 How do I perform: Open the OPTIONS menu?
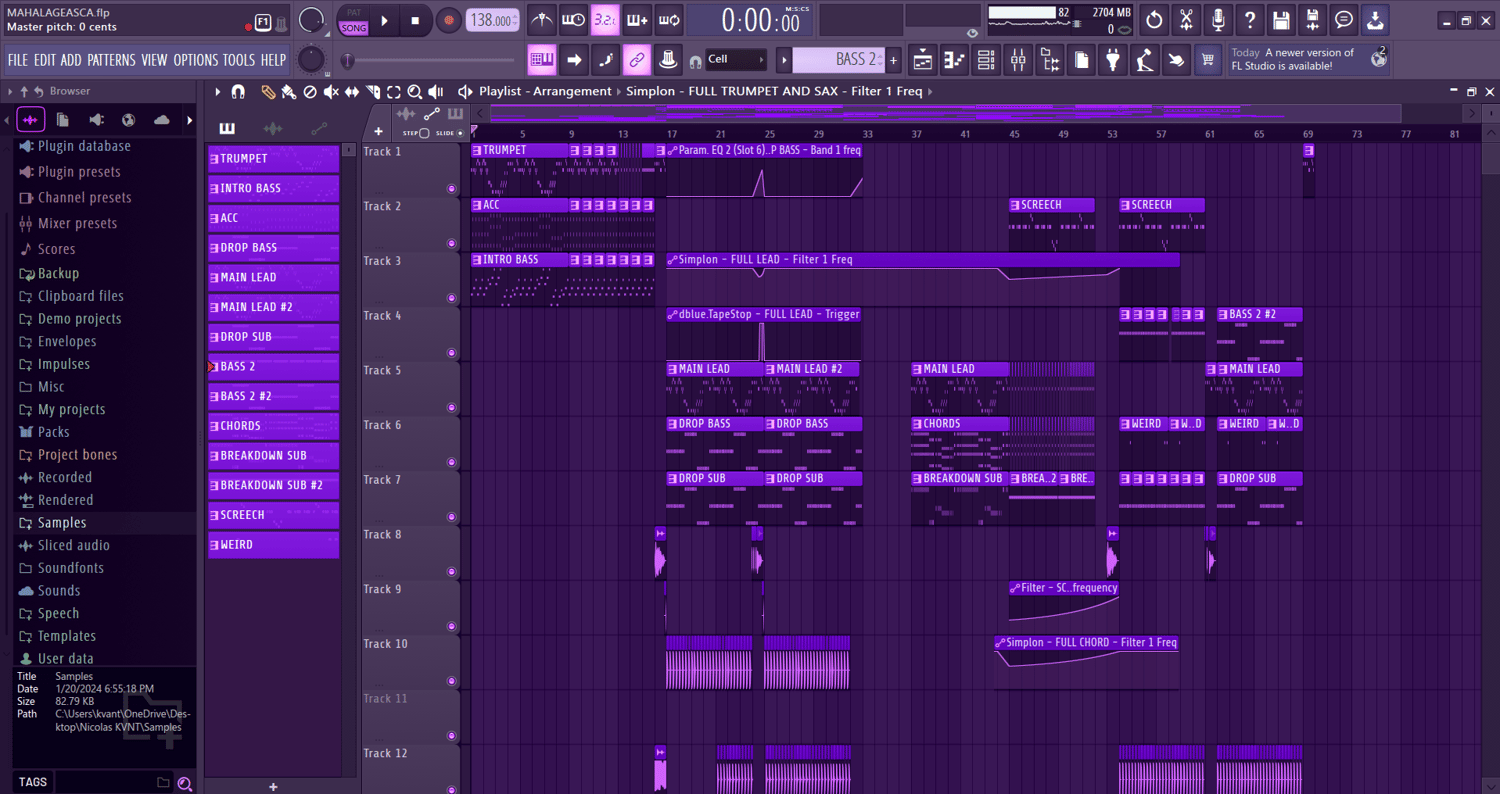196,60
